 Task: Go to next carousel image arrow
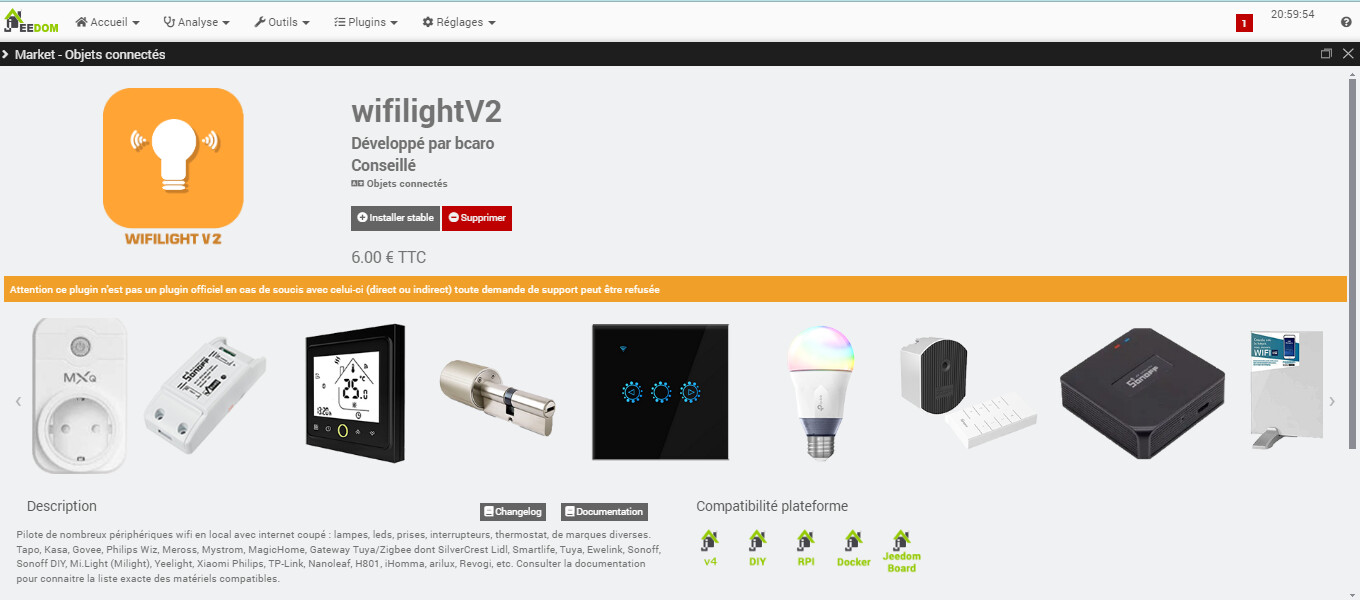click(x=1331, y=401)
